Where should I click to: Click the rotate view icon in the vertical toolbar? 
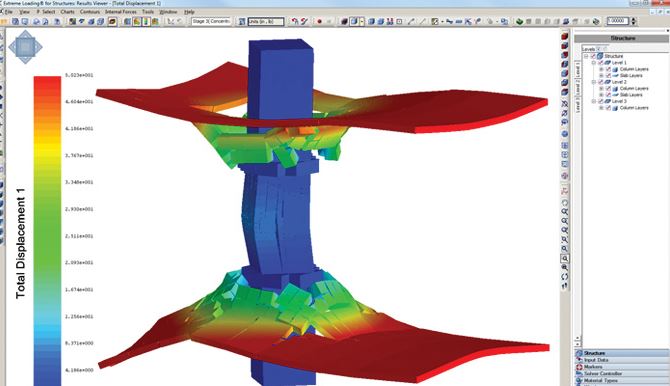[x=565, y=277]
